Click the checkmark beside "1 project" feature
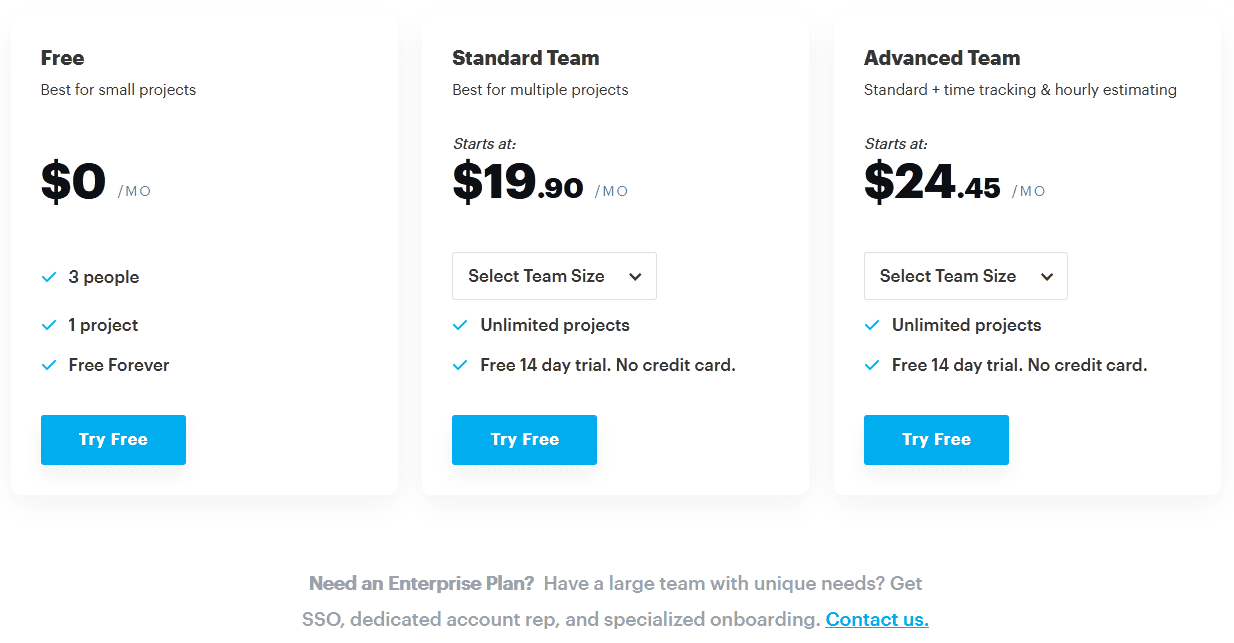This screenshot has width=1234, height=643. (x=49, y=325)
